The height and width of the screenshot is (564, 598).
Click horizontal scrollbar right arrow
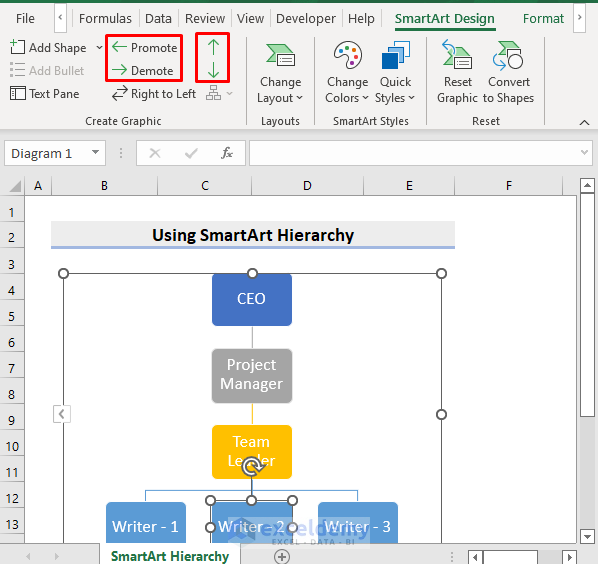(570, 557)
